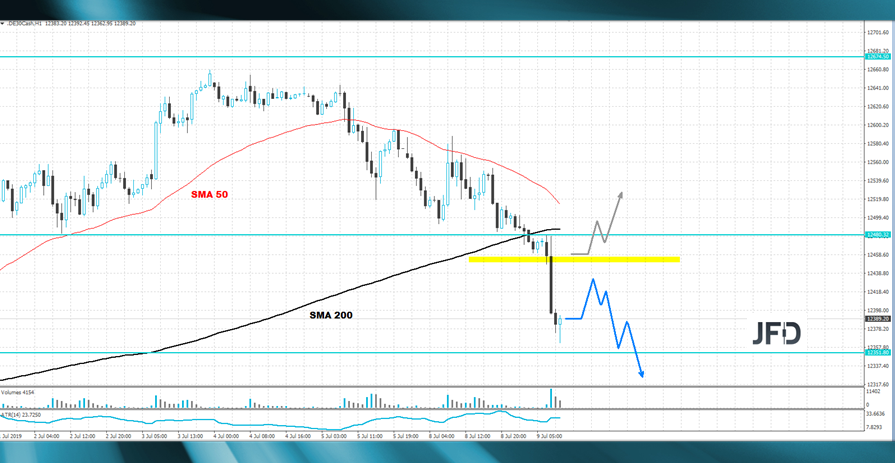Click the 11402 volume scale value
This screenshot has height=463, width=895.
pyautogui.click(x=873, y=392)
